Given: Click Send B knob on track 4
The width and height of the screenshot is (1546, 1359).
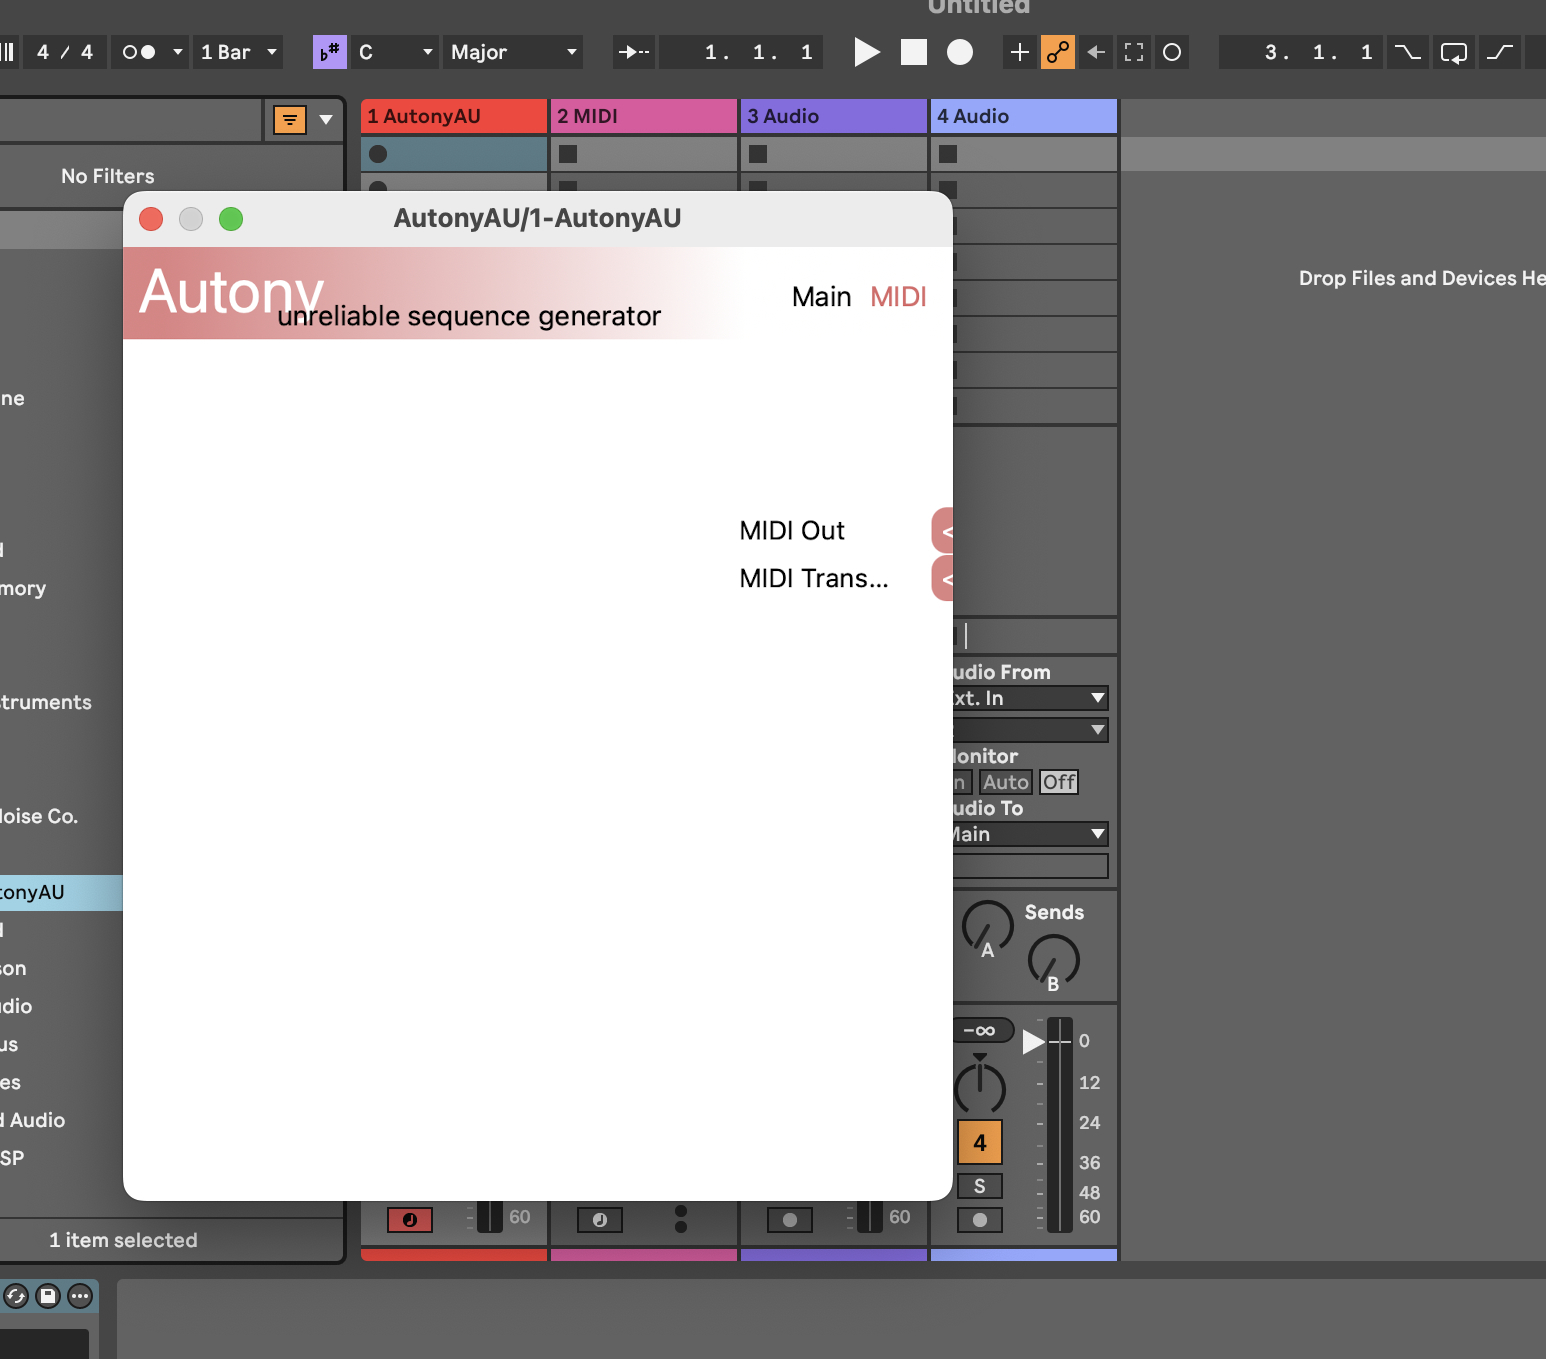Looking at the screenshot, I should [1054, 960].
